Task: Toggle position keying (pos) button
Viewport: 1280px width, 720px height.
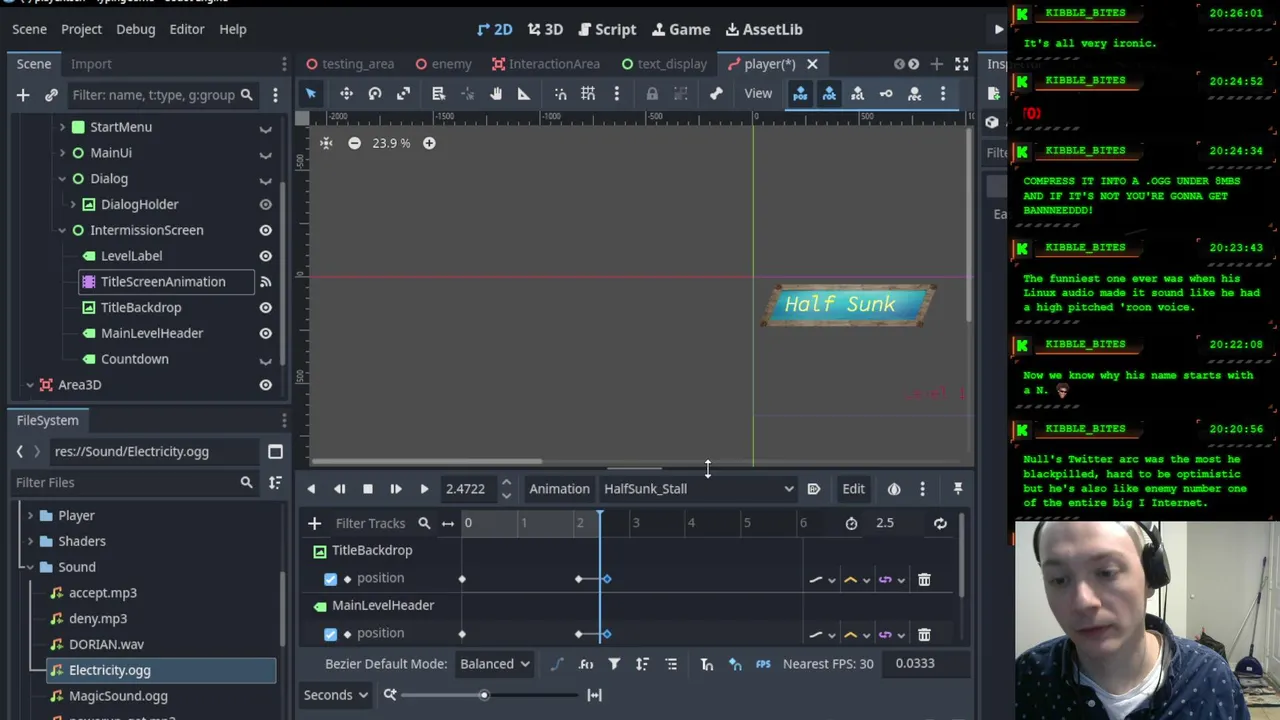Action: [800, 94]
